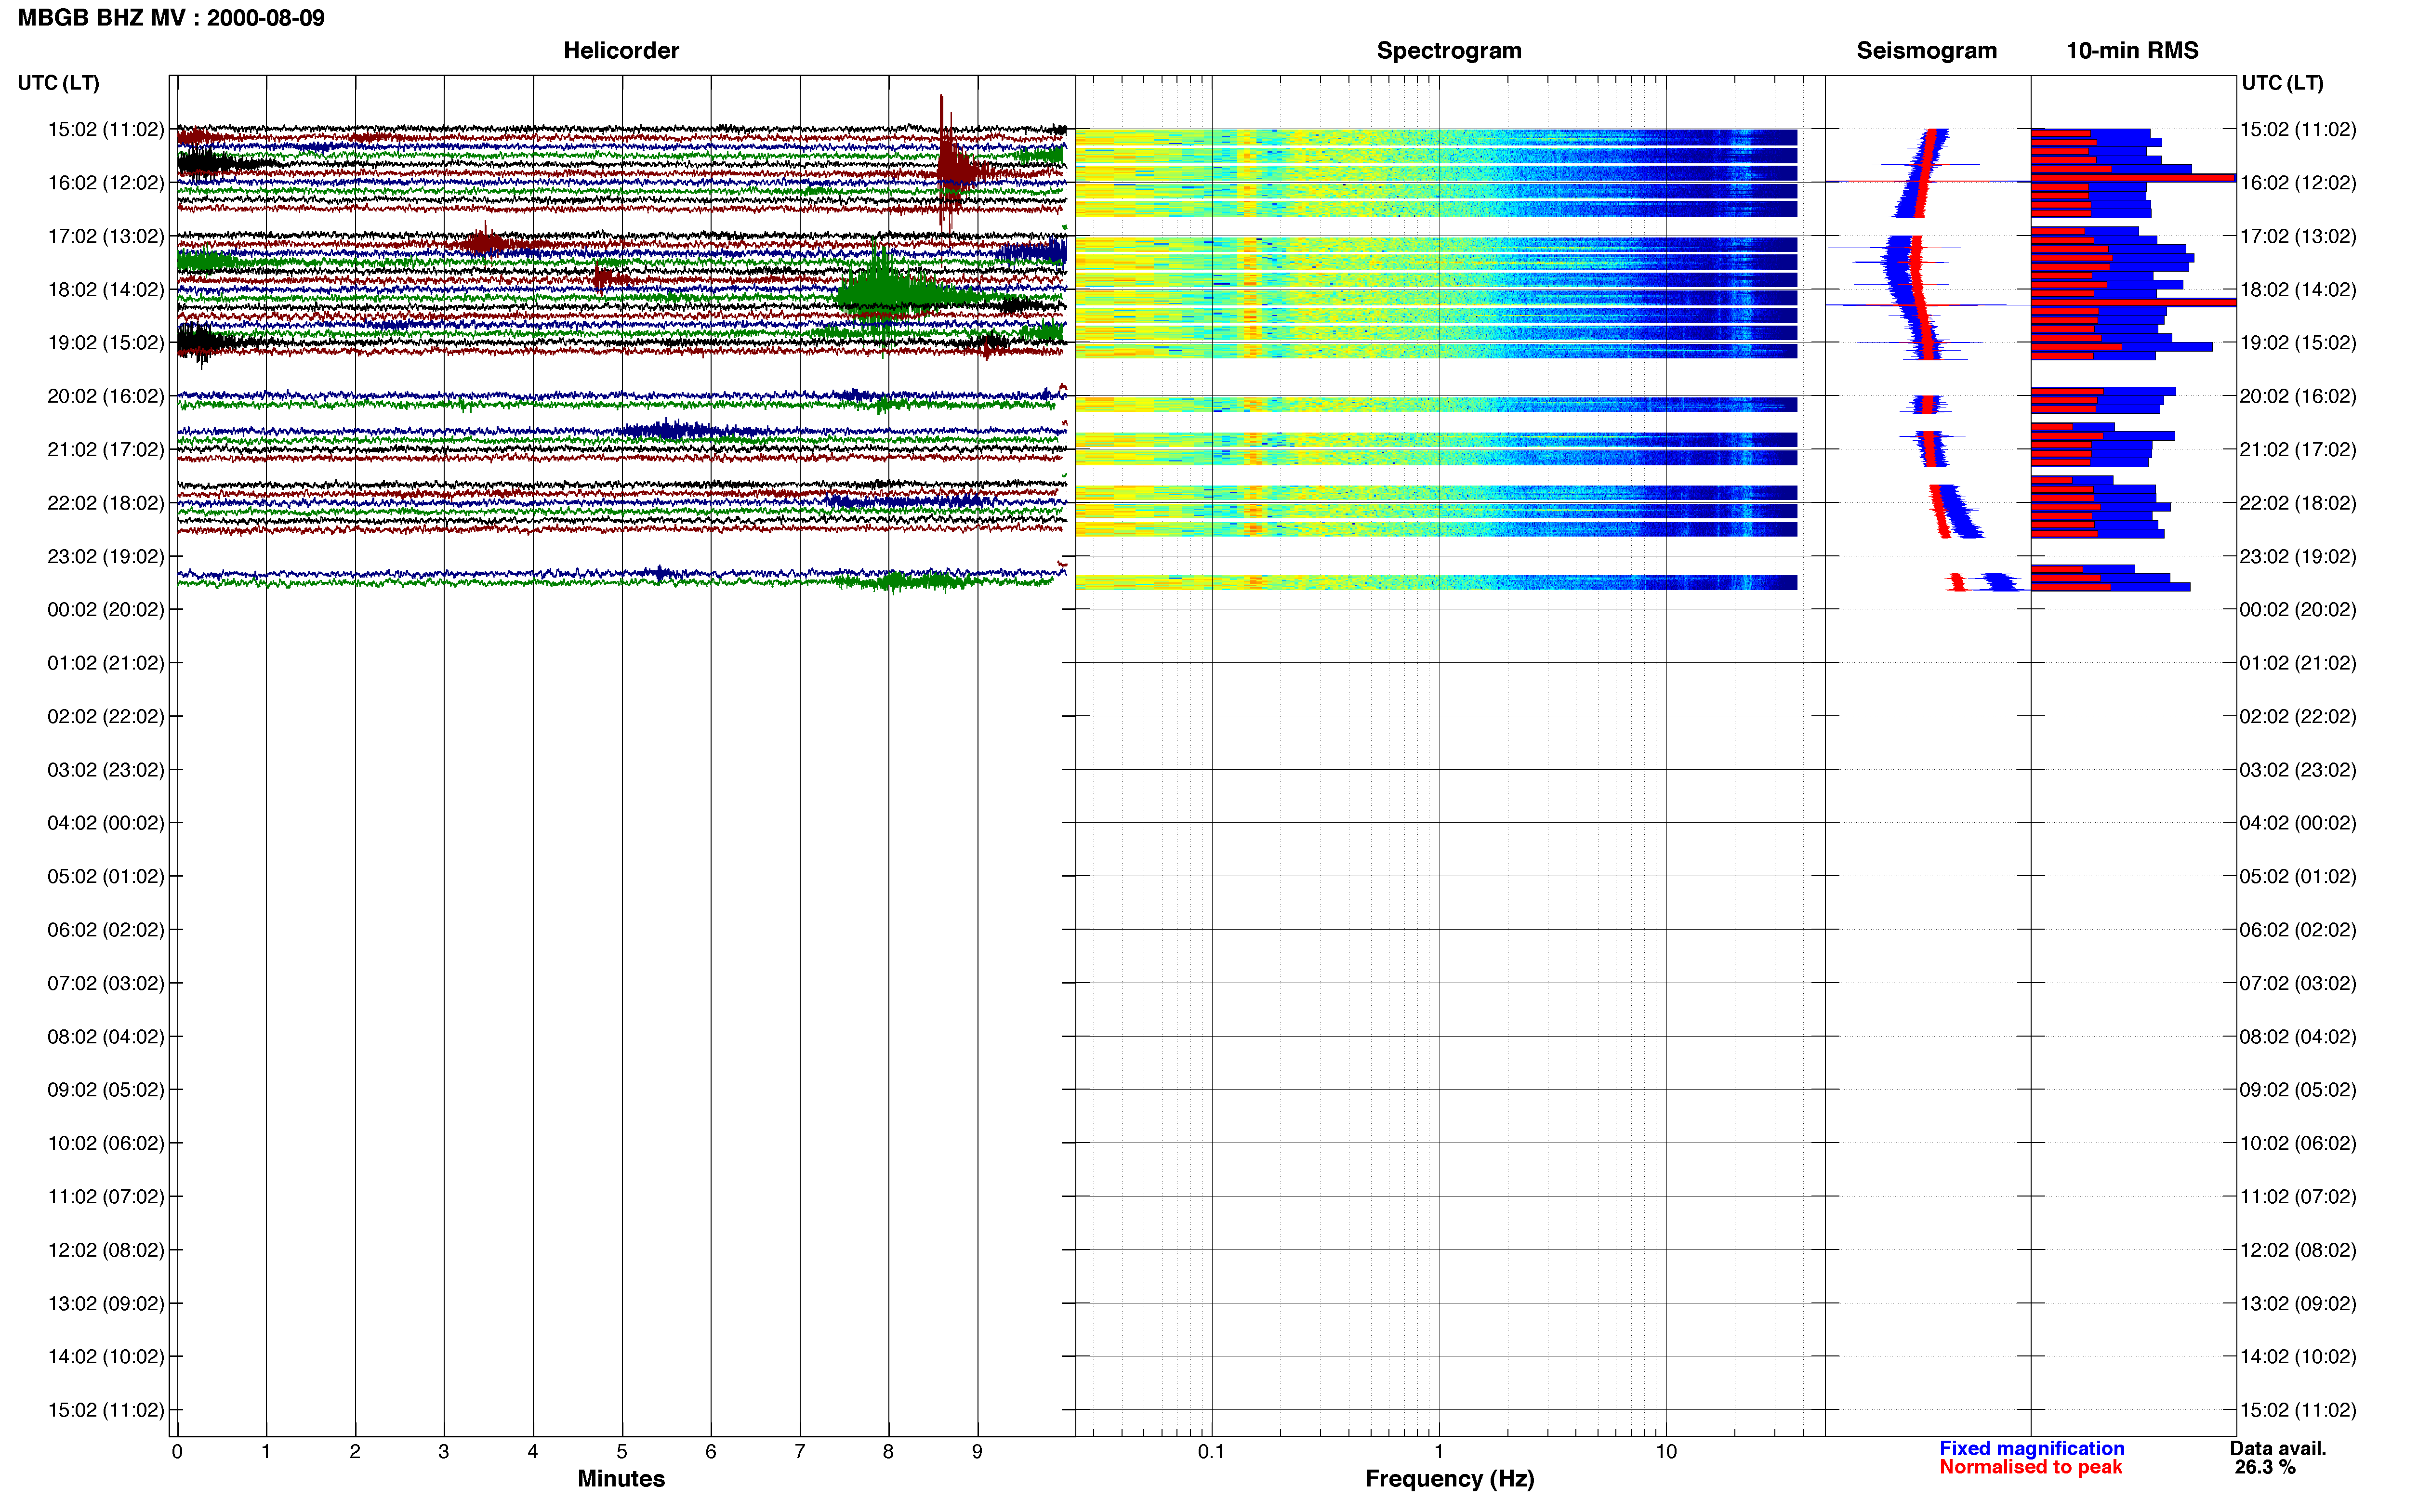Click the '5' minutes tick label
The height and width of the screenshot is (1512, 2418).
[622, 1452]
